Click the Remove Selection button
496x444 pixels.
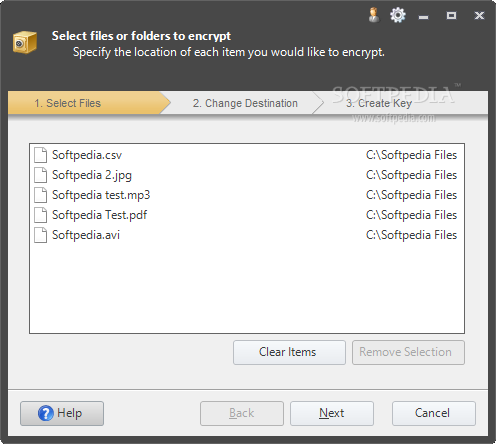point(408,352)
